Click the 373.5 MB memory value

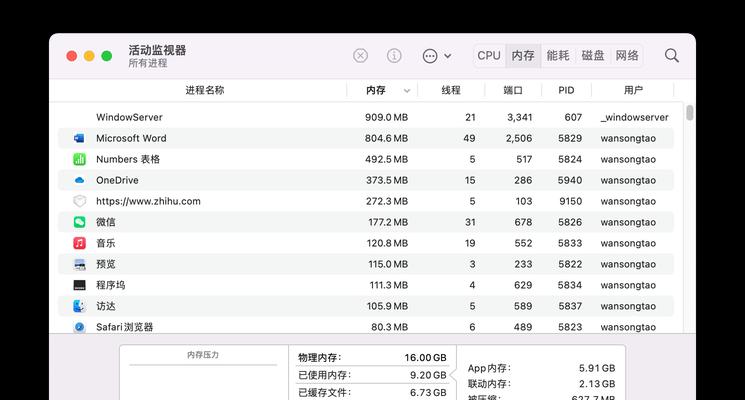point(387,181)
